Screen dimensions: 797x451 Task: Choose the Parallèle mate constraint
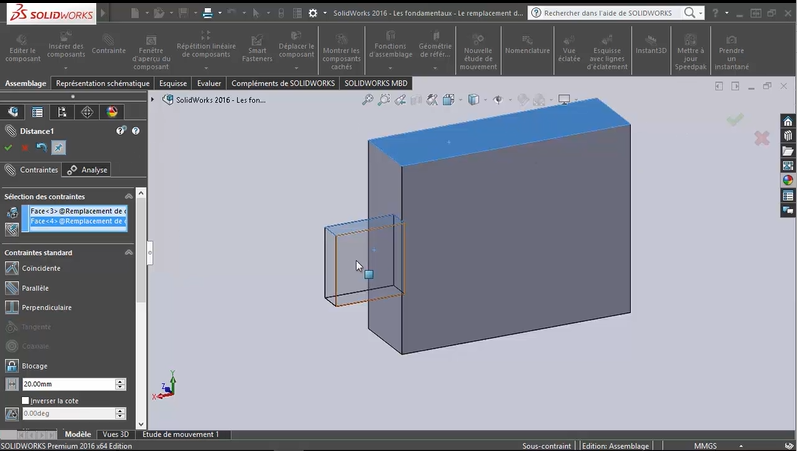coord(12,287)
